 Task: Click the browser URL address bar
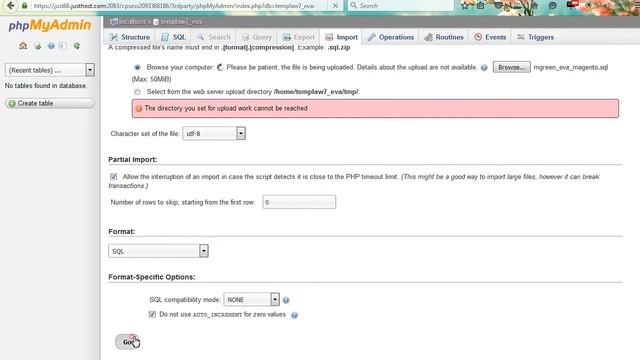pos(173,6)
